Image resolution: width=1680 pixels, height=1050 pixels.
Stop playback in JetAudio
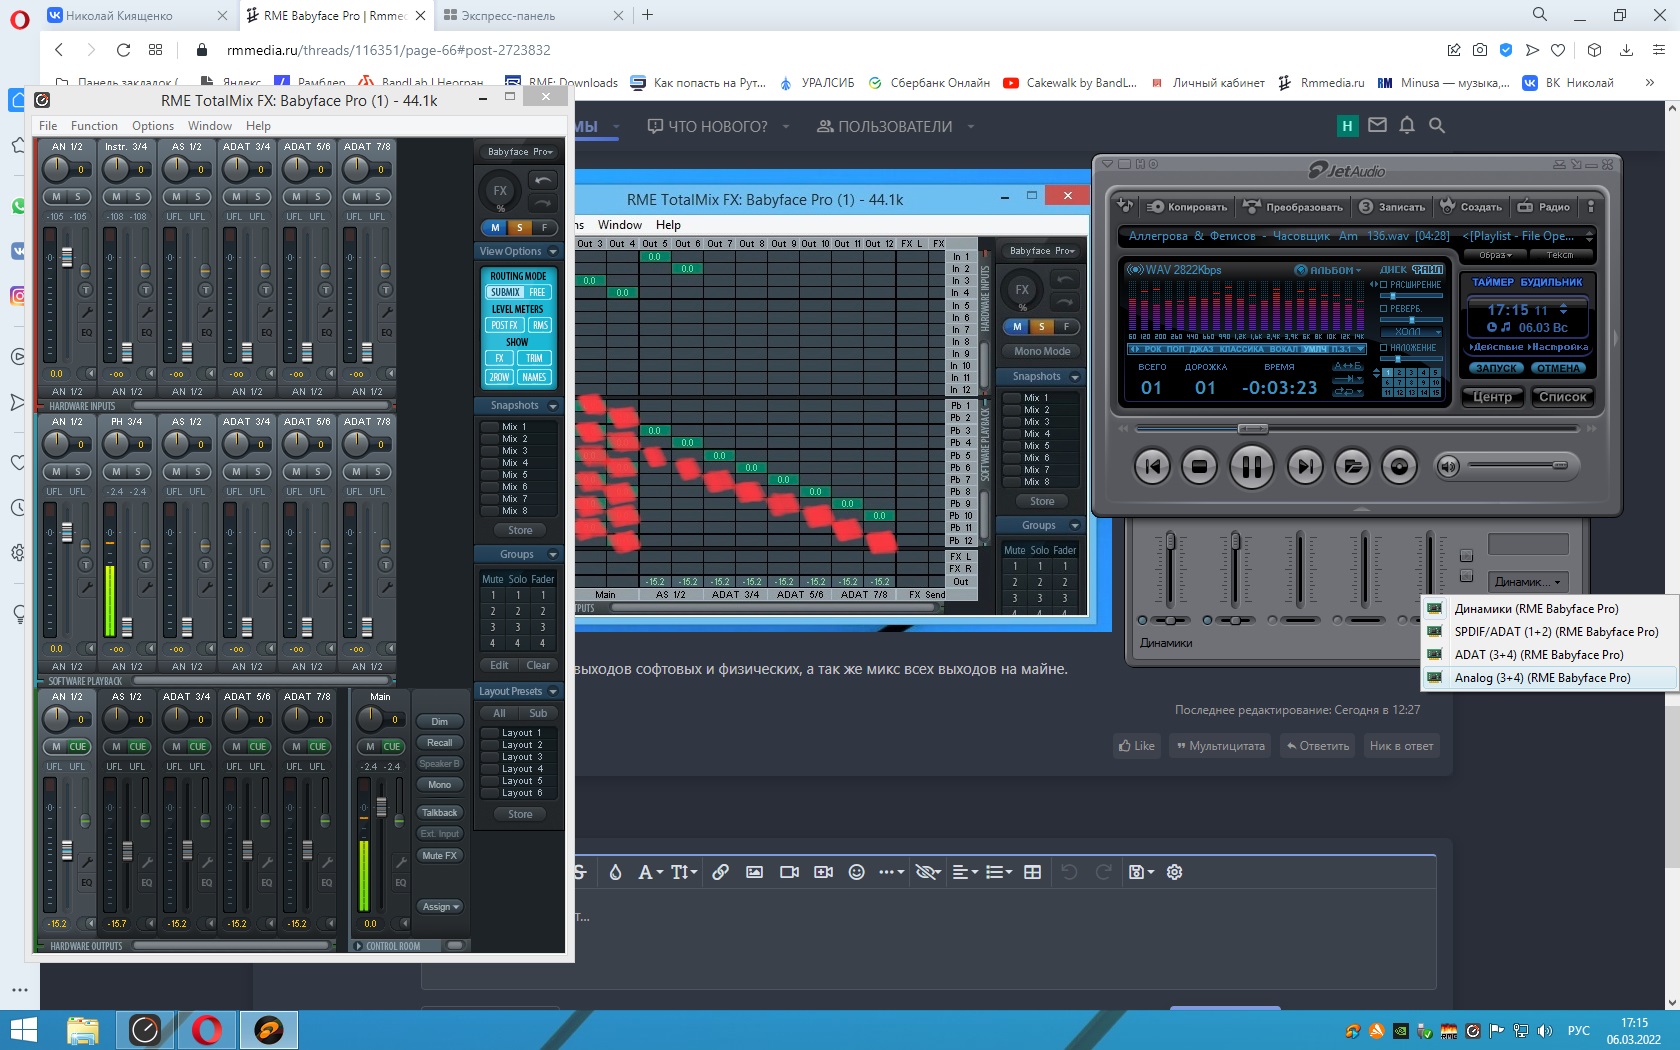[x=1199, y=465]
